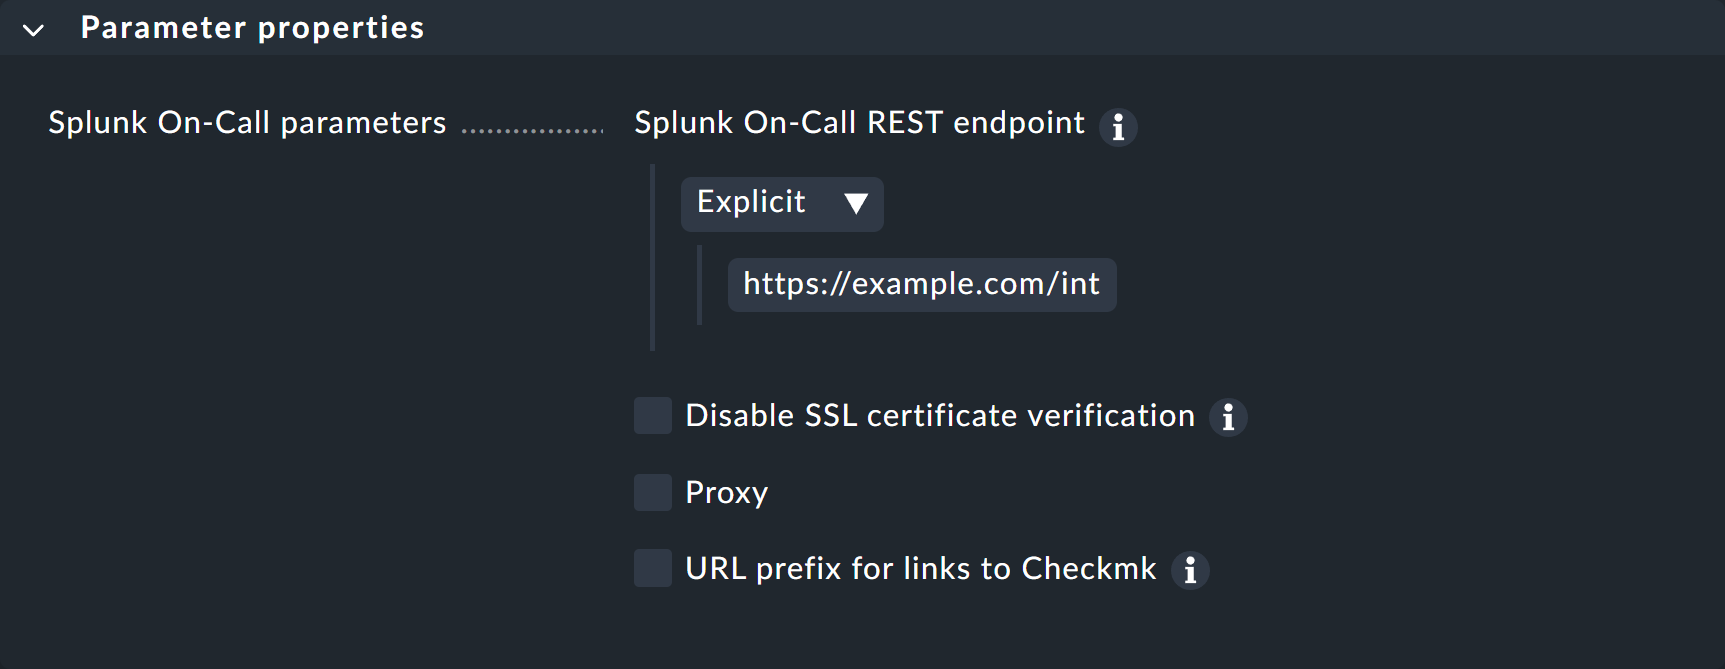Click the collapse chevron beside Parameter properties
The width and height of the screenshot is (1725, 669).
pos(33,30)
